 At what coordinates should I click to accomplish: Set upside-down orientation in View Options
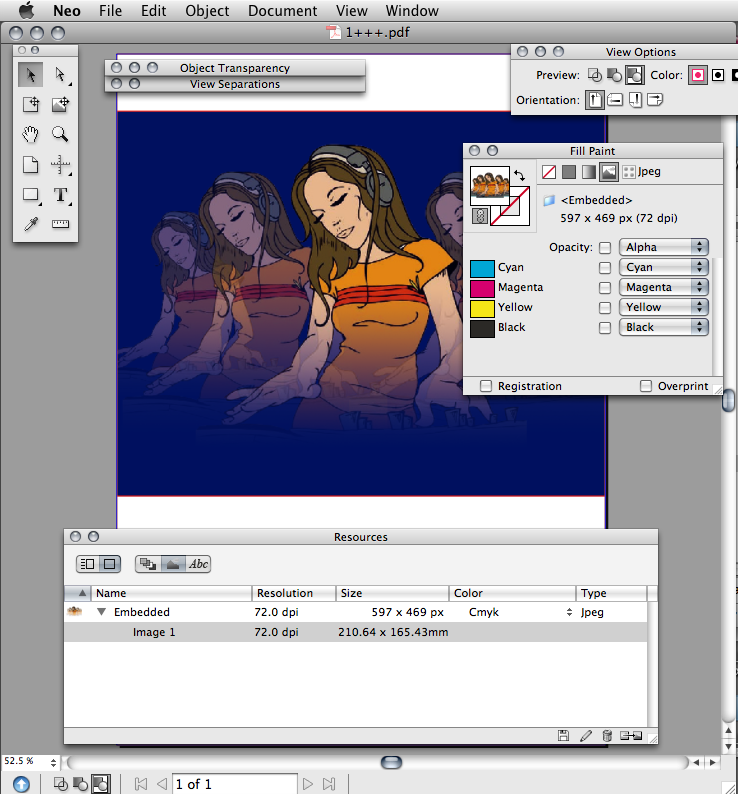click(x=635, y=100)
